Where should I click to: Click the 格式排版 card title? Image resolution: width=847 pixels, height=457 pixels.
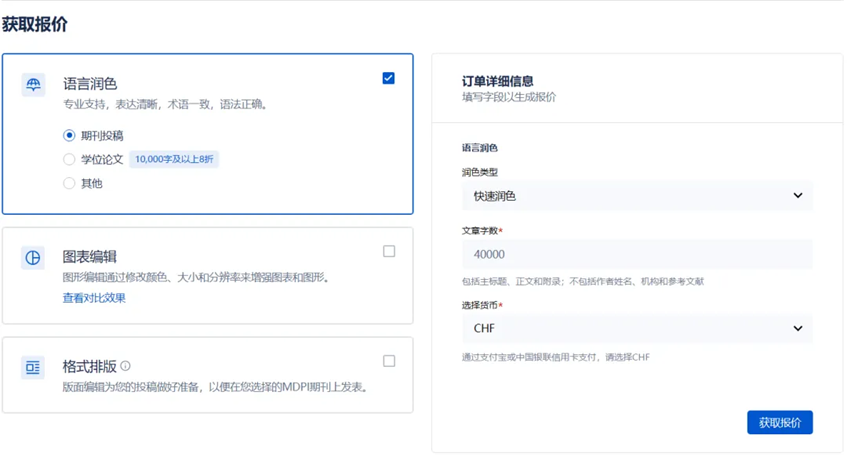coord(89,366)
